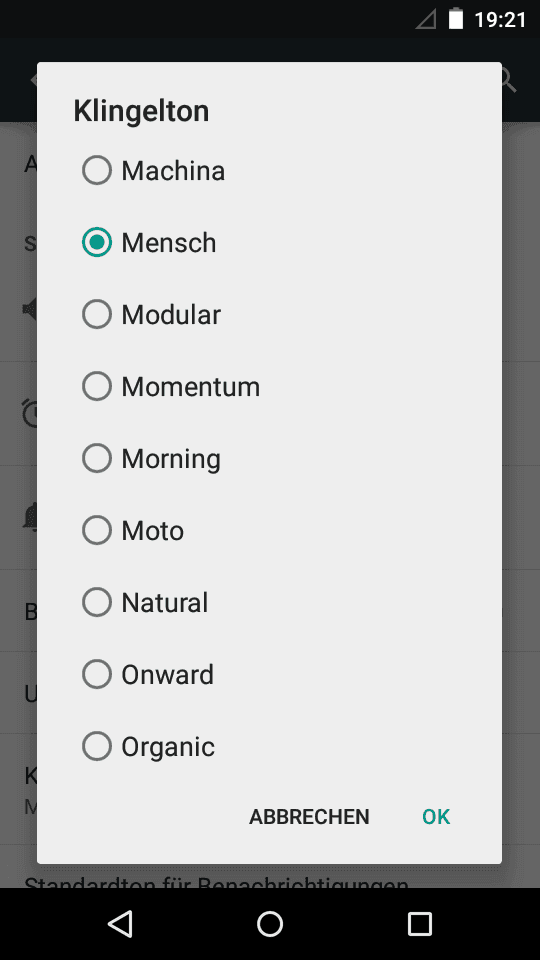Image resolution: width=540 pixels, height=960 pixels.
Task: Pick the Morning ringtone radio button
Action: click(x=97, y=459)
